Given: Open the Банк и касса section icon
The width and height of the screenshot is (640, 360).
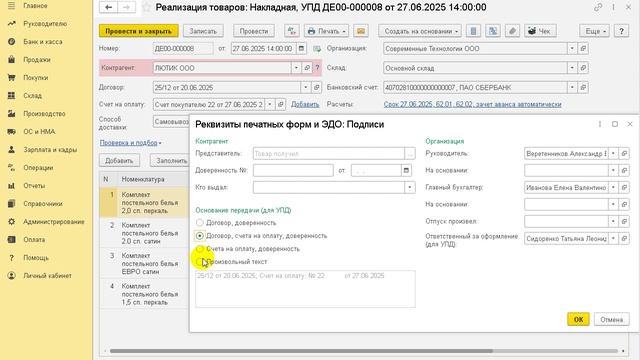Looking at the screenshot, I should click(x=11, y=42).
